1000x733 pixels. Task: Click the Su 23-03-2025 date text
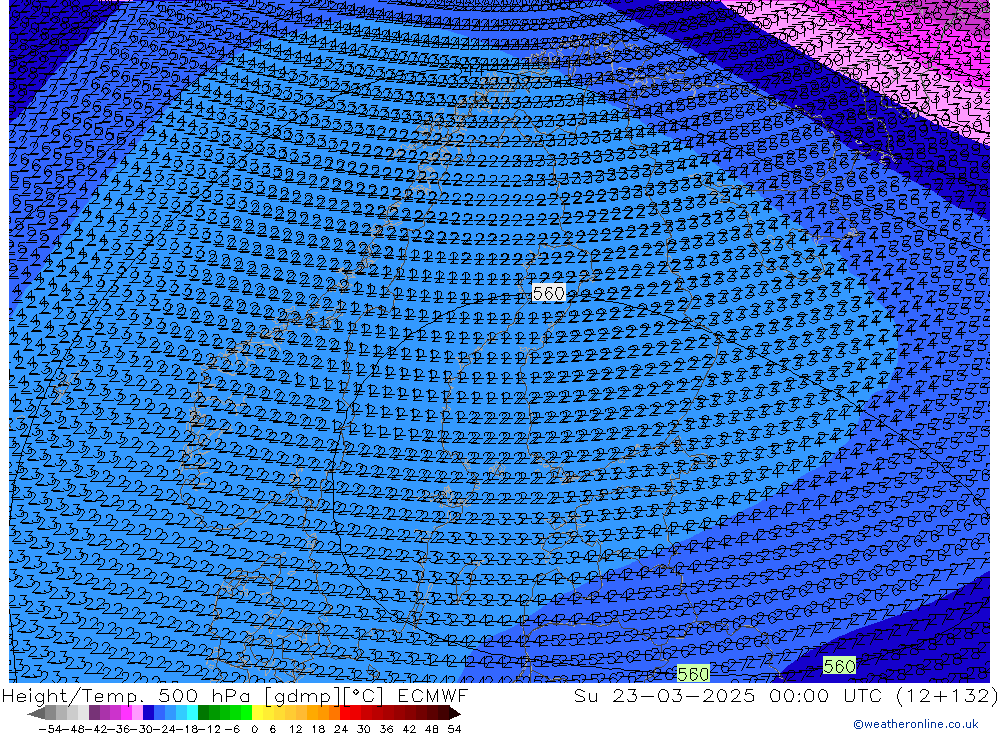[x=683, y=696]
